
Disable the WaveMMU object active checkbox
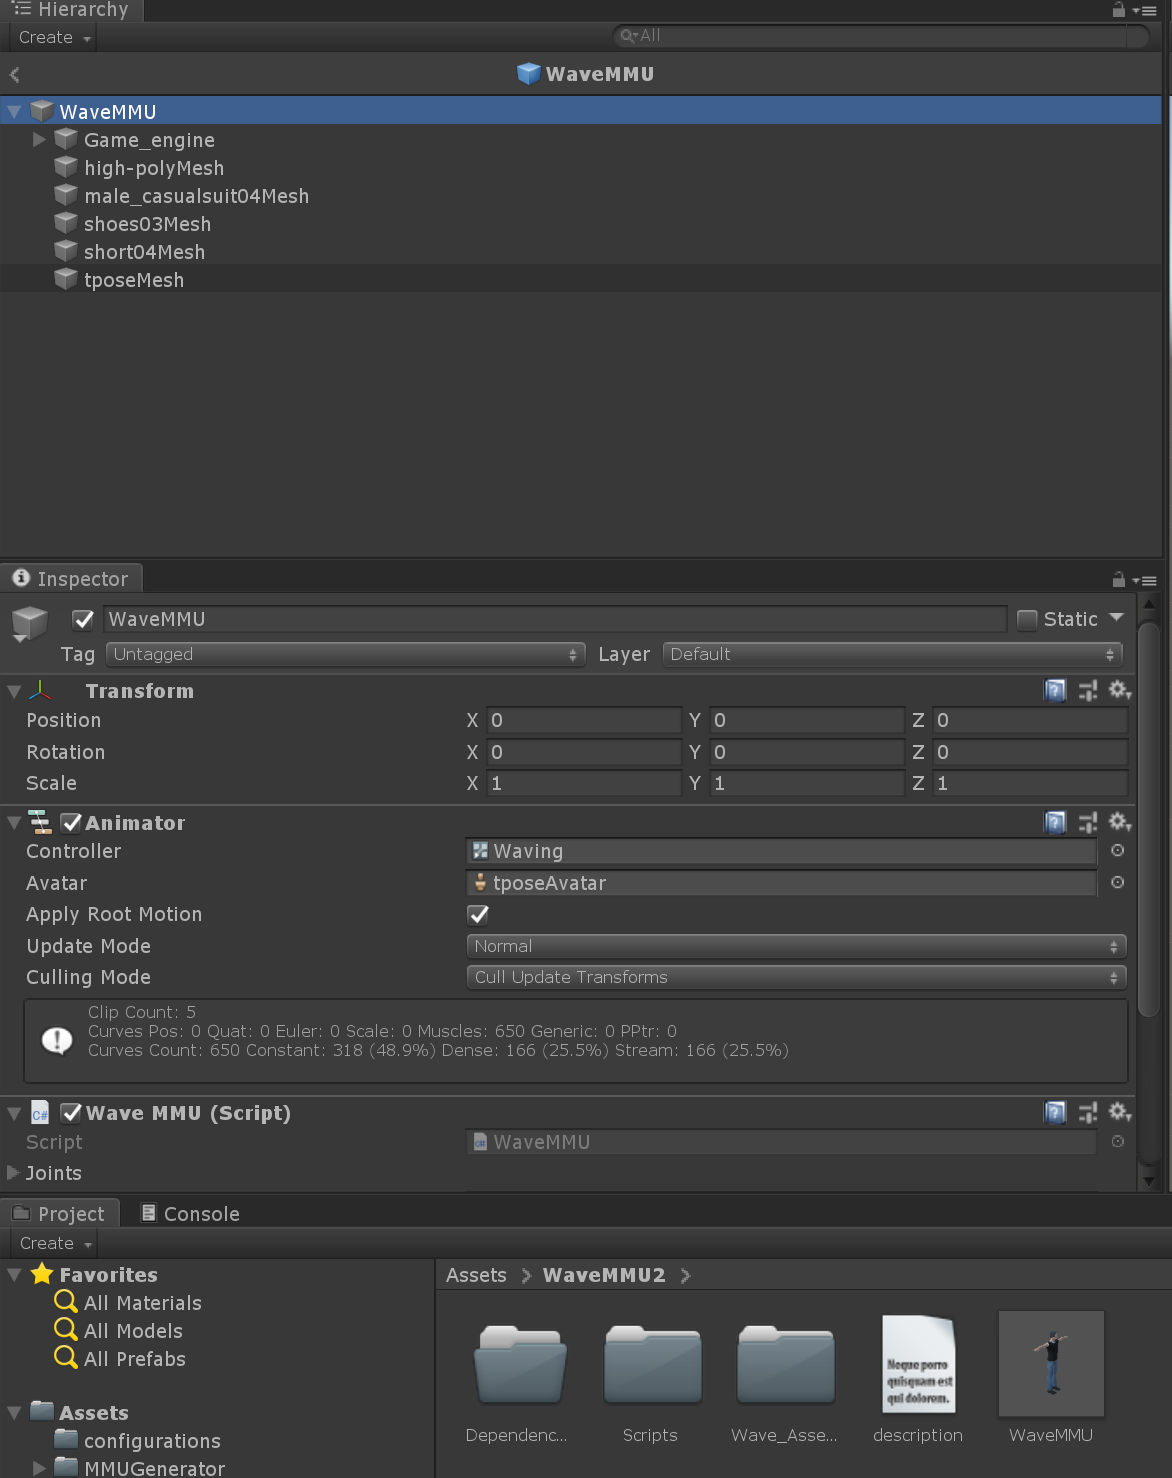[x=84, y=620]
